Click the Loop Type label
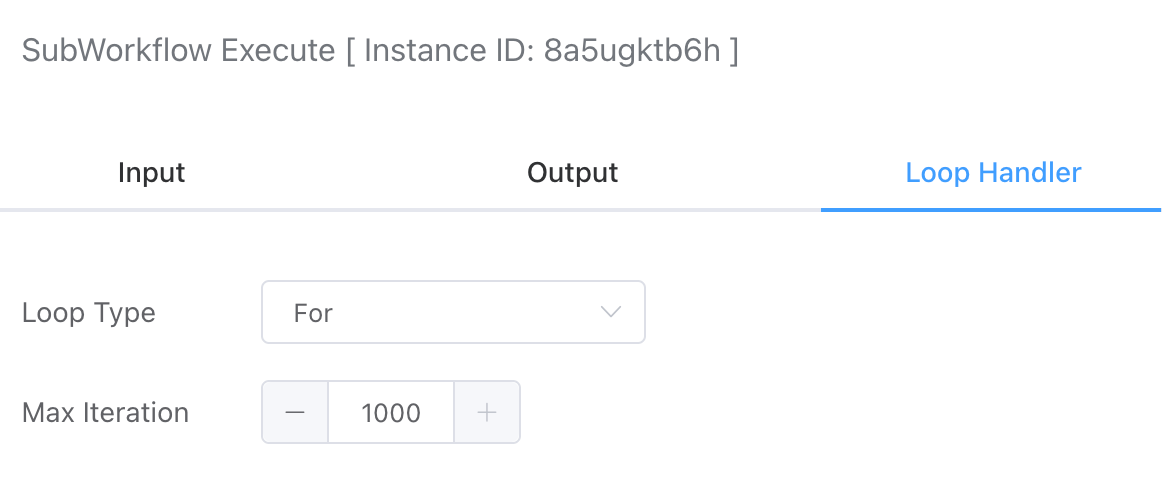 tap(89, 313)
